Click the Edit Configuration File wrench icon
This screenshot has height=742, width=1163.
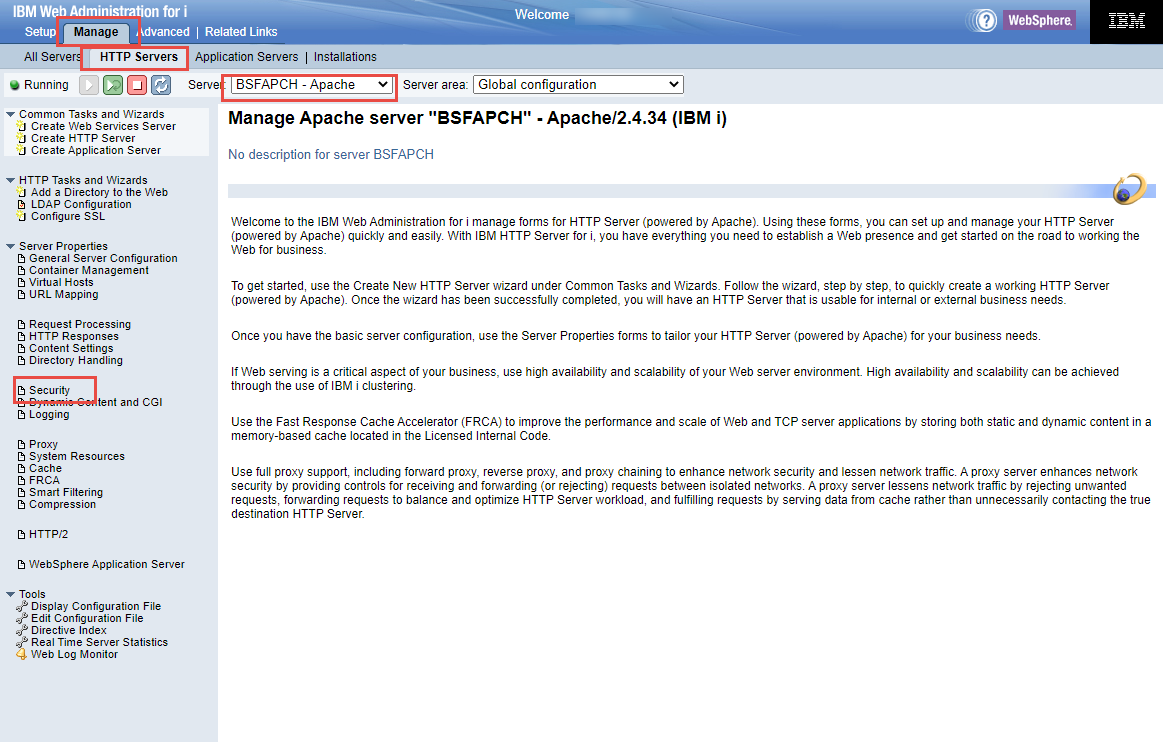[21, 618]
